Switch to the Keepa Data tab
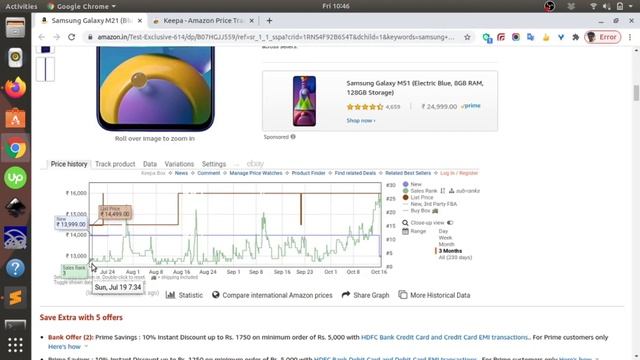The width and height of the screenshot is (640, 360). click(150, 164)
